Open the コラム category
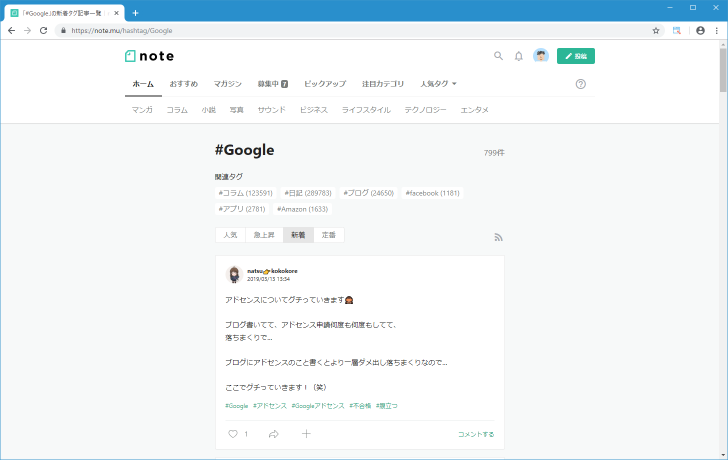Viewport: 728px width, 460px height. coord(177,110)
